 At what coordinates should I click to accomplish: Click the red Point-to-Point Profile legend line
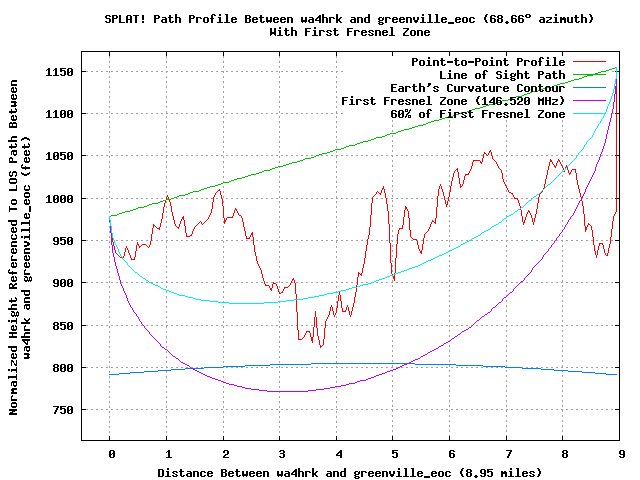(x=590, y=62)
